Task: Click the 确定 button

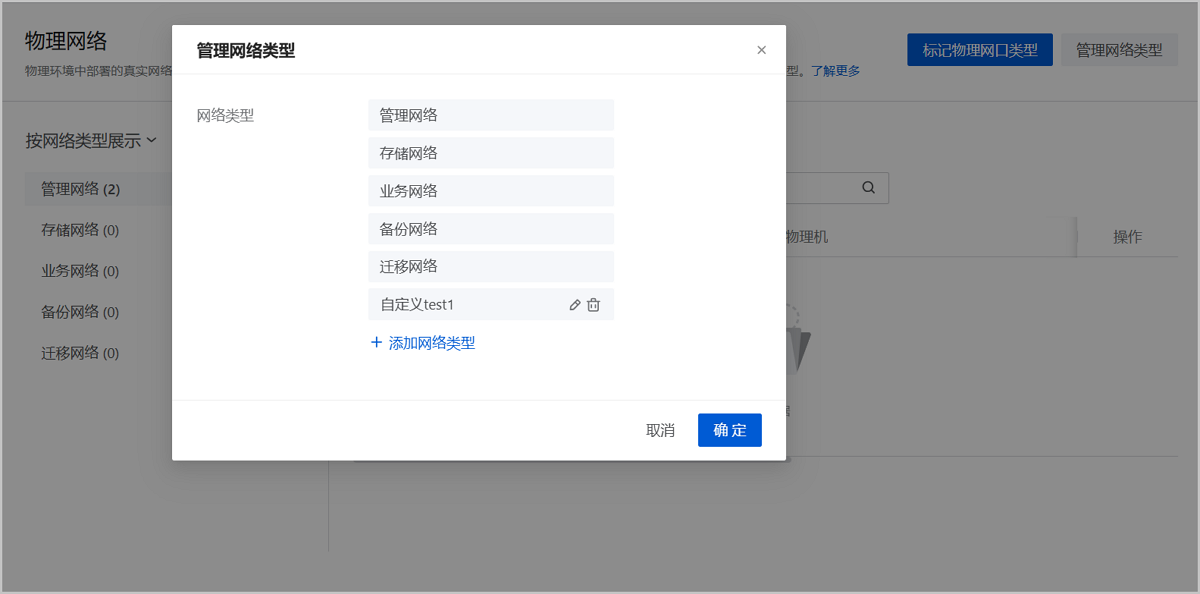Action: (729, 430)
